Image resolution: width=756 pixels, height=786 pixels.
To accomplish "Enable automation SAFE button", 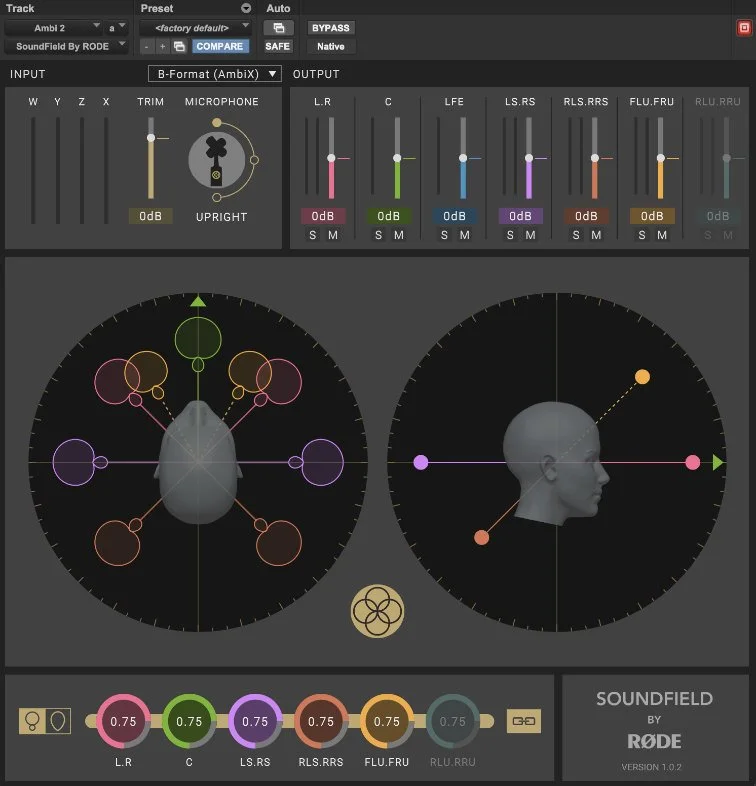I will [x=277, y=46].
